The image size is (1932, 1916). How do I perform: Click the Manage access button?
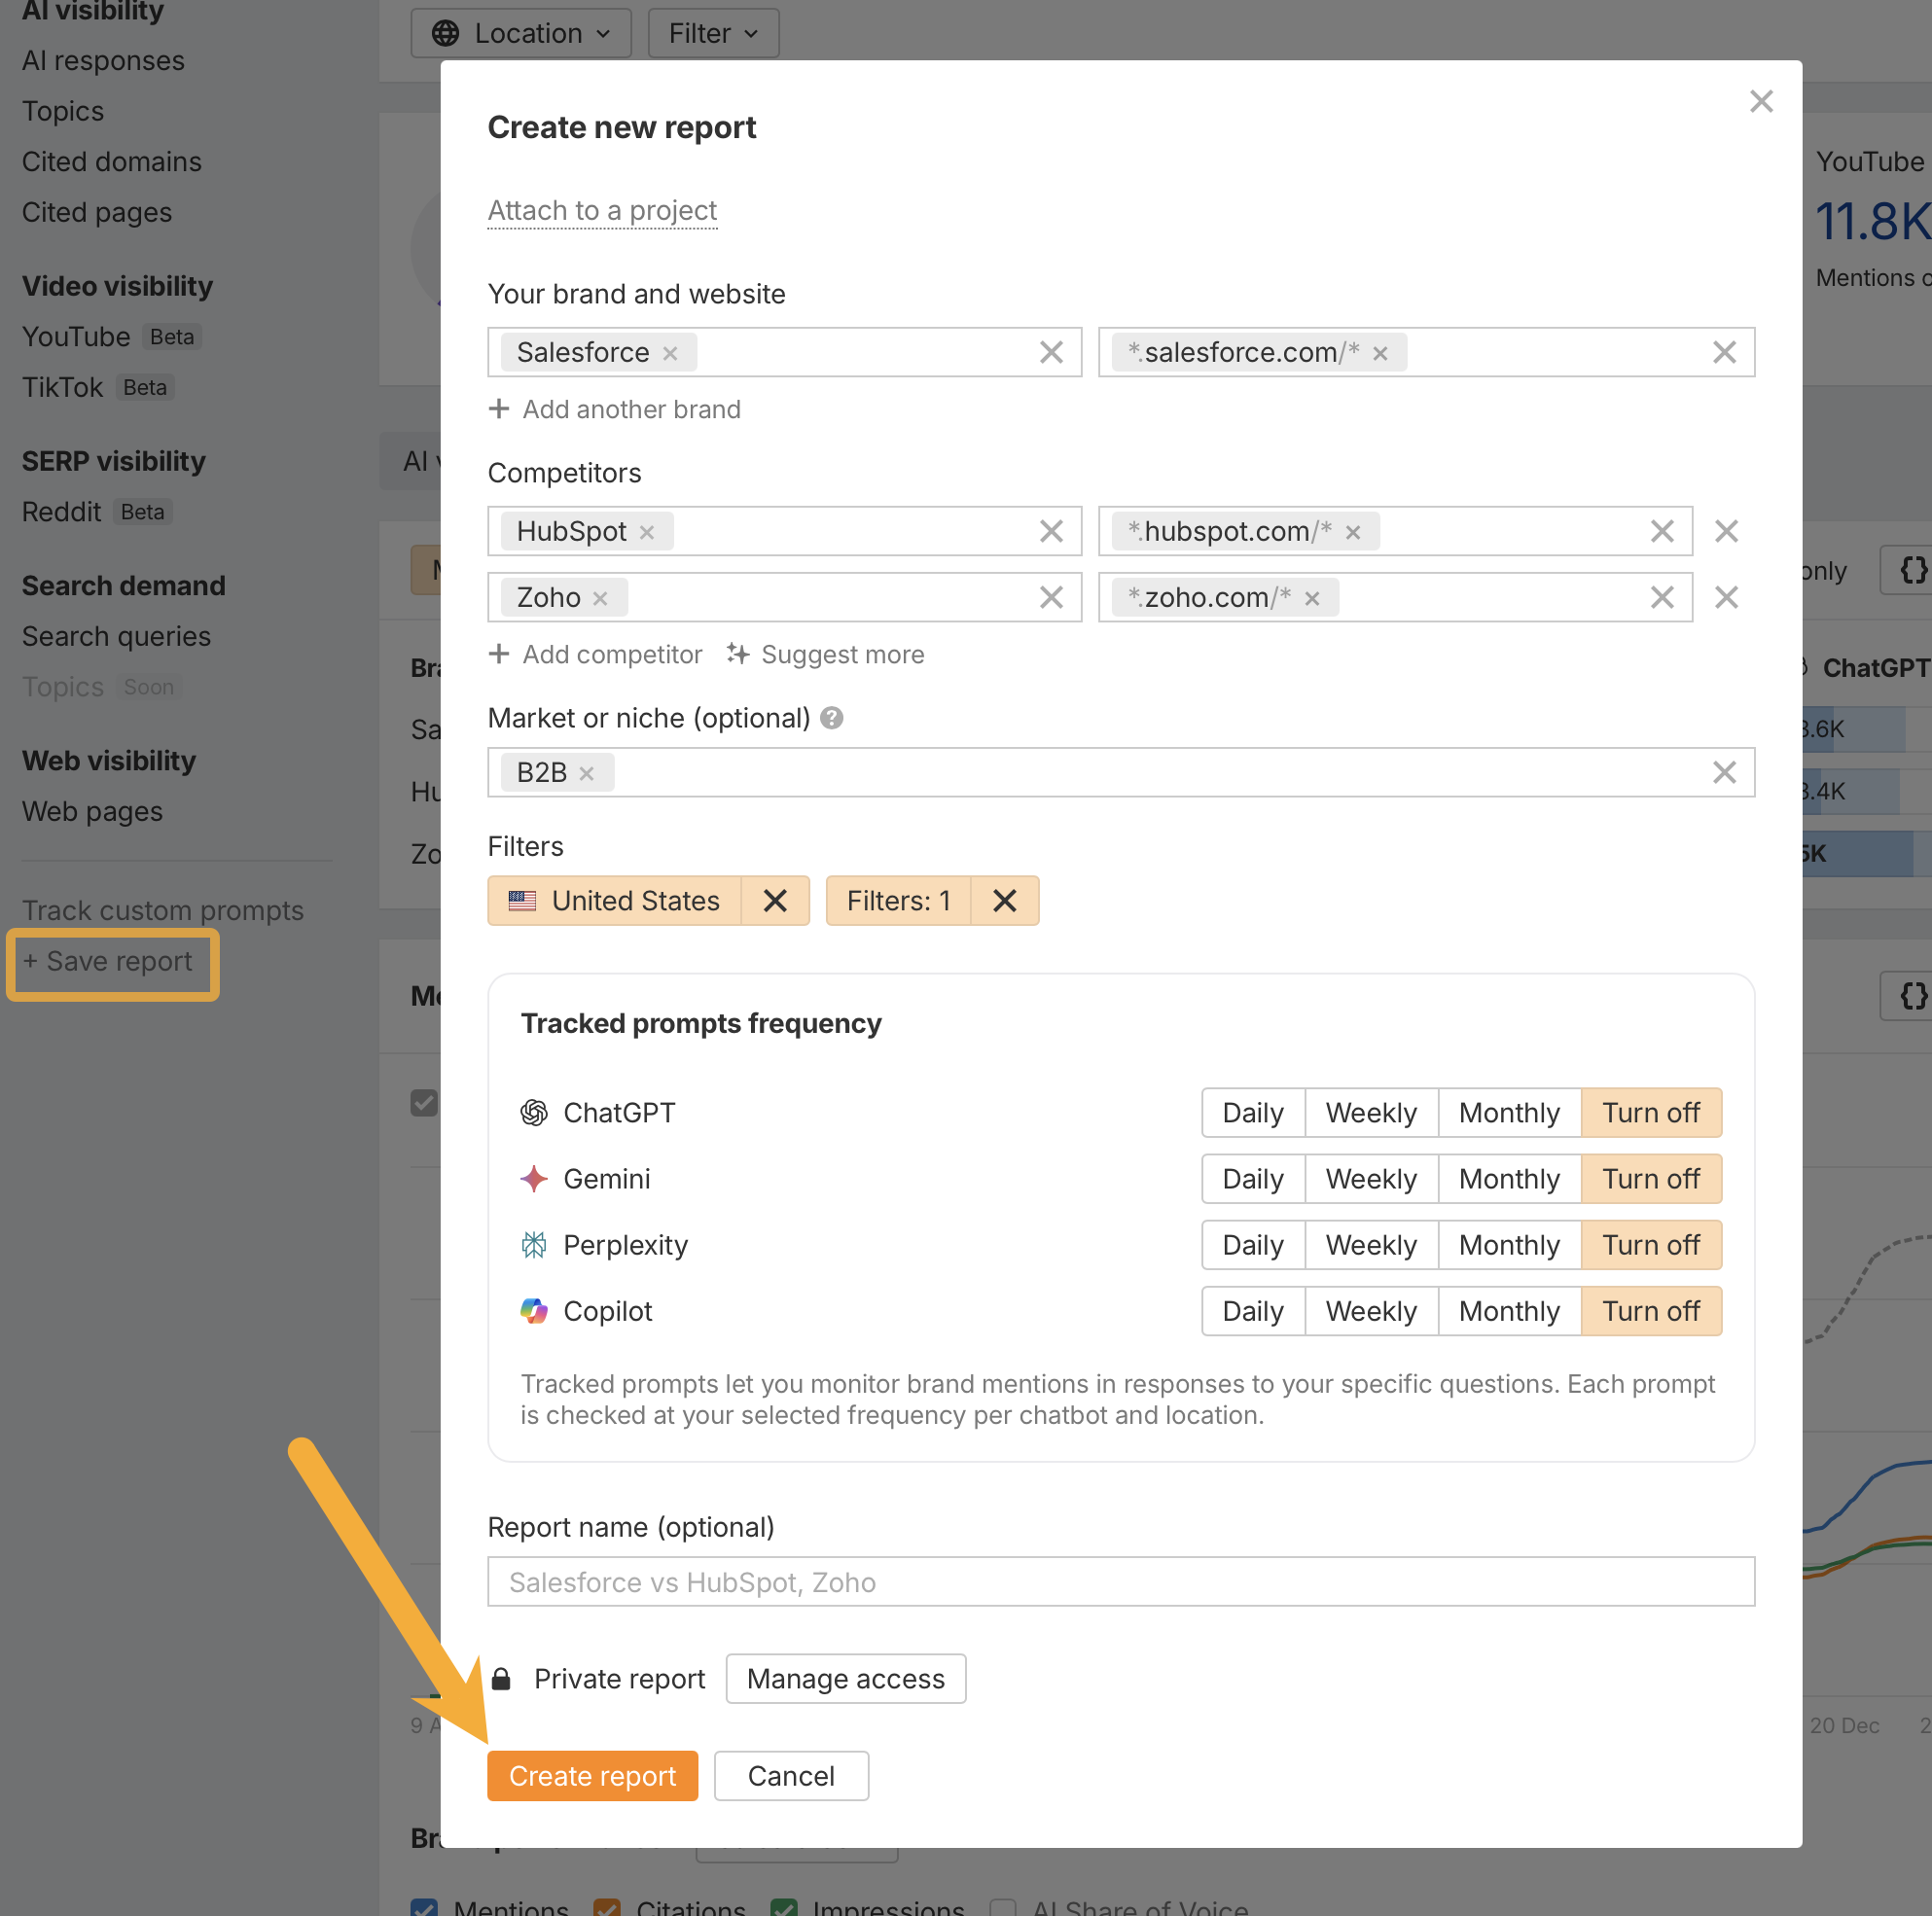[x=845, y=1679]
